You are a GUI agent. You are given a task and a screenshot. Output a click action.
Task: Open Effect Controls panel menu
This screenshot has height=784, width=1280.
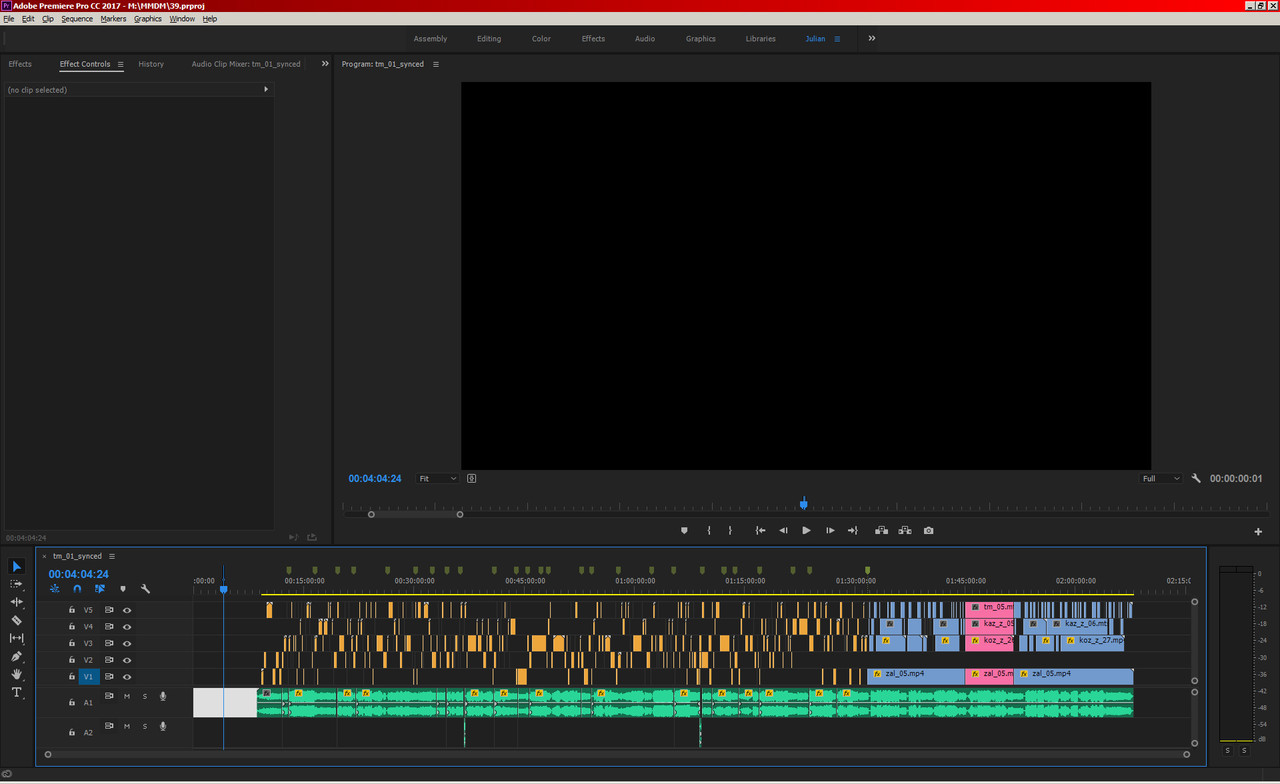(x=120, y=64)
